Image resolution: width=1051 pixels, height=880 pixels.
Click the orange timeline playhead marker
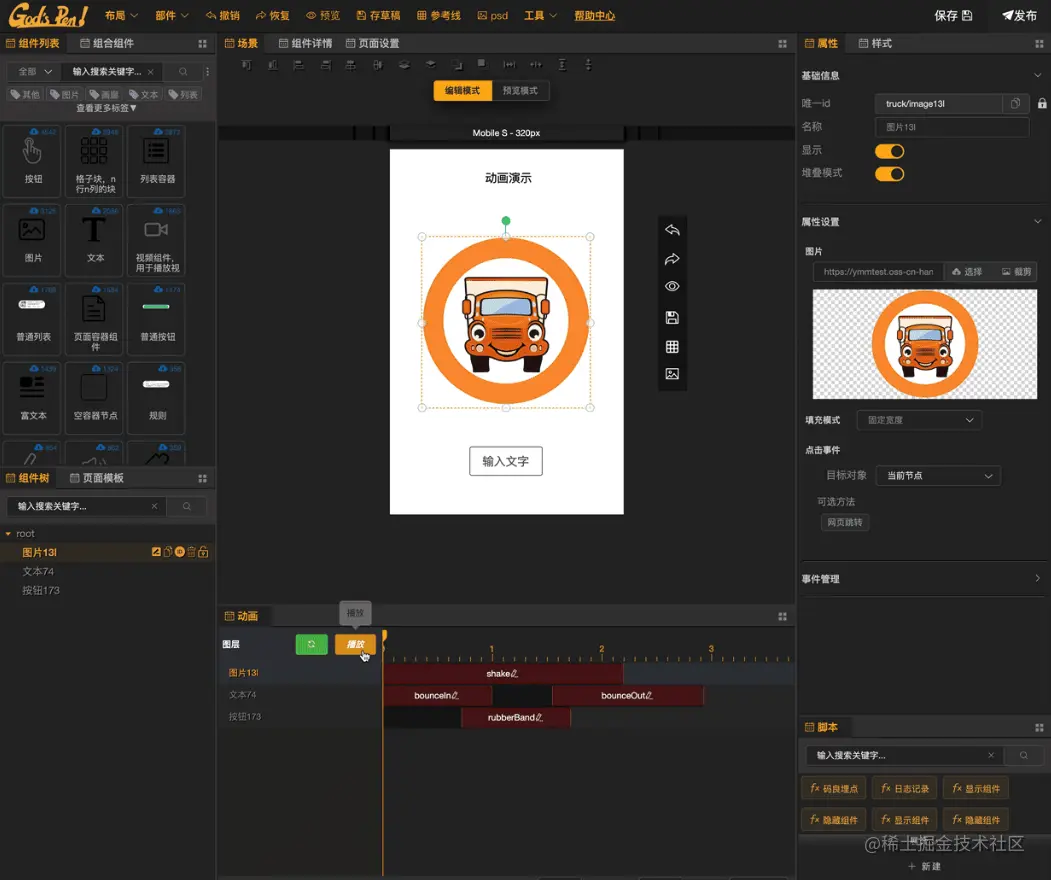(x=384, y=636)
